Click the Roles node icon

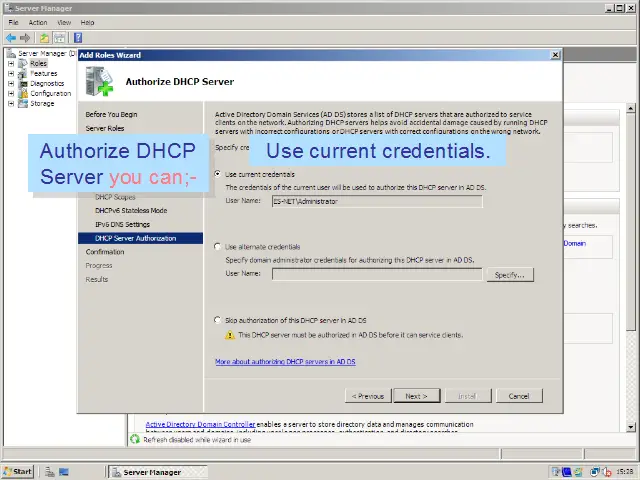tap(23, 64)
